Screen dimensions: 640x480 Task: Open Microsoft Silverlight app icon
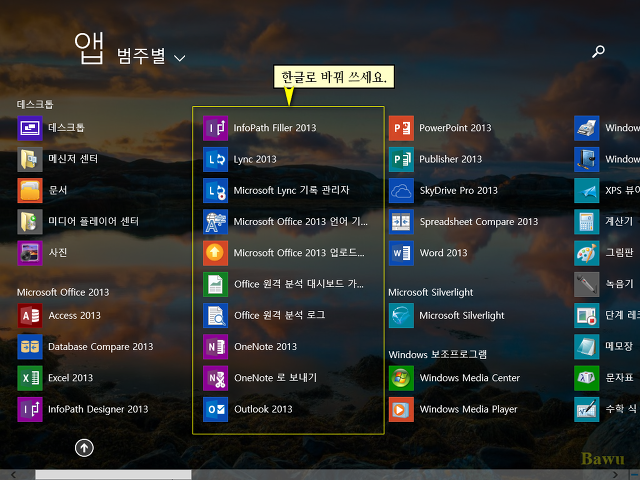click(x=401, y=316)
